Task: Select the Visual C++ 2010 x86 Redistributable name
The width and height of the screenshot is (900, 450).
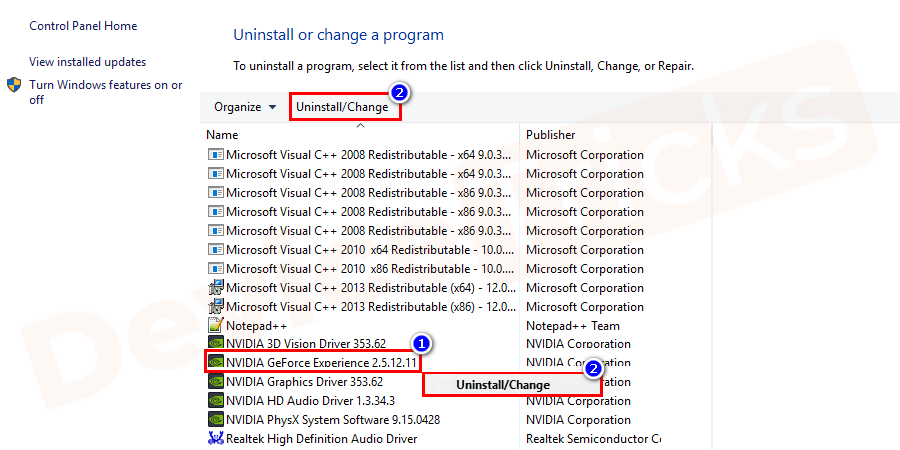Action: tap(368, 269)
